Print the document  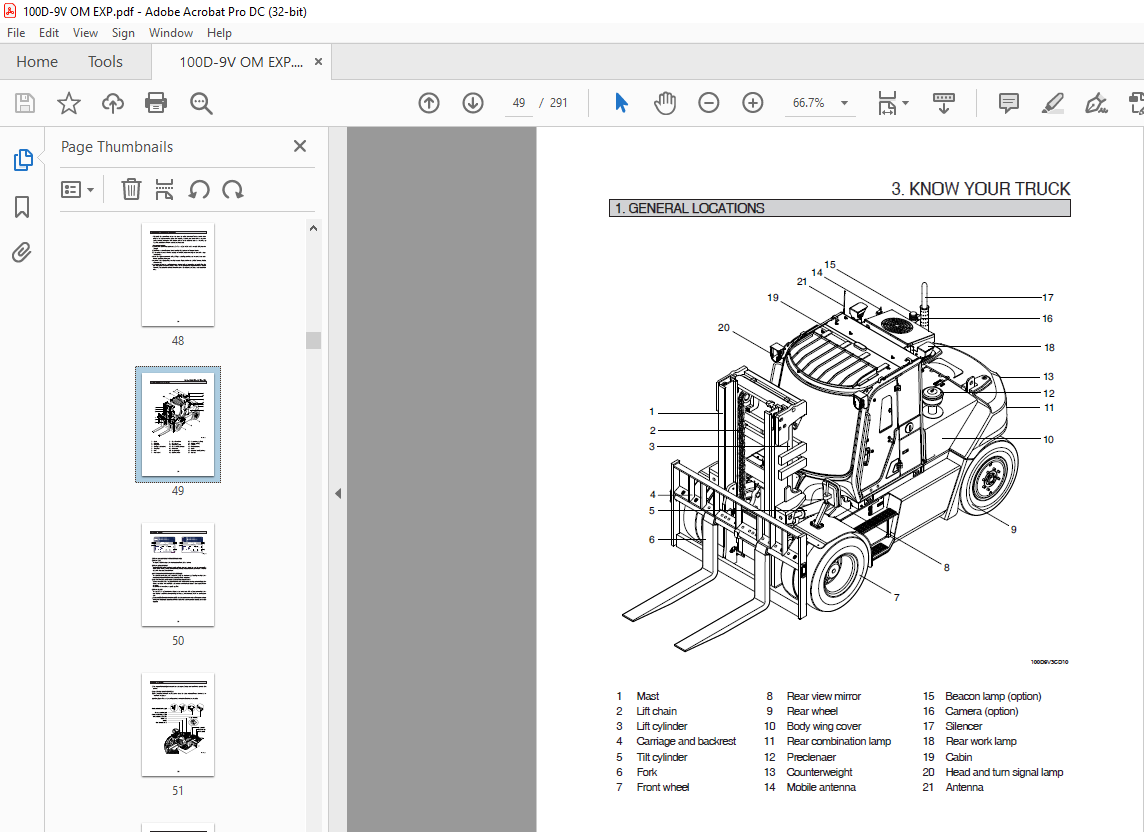coord(156,103)
